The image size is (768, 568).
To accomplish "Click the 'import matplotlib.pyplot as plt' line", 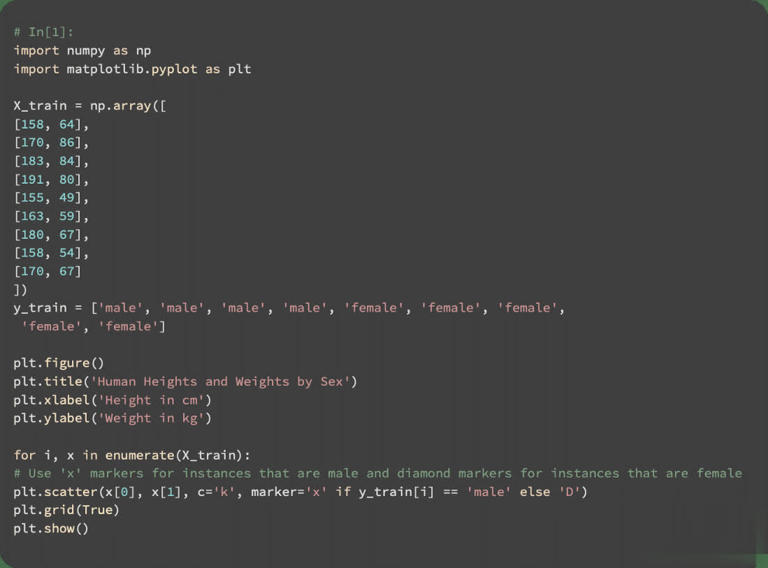I will click(x=132, y=69).
